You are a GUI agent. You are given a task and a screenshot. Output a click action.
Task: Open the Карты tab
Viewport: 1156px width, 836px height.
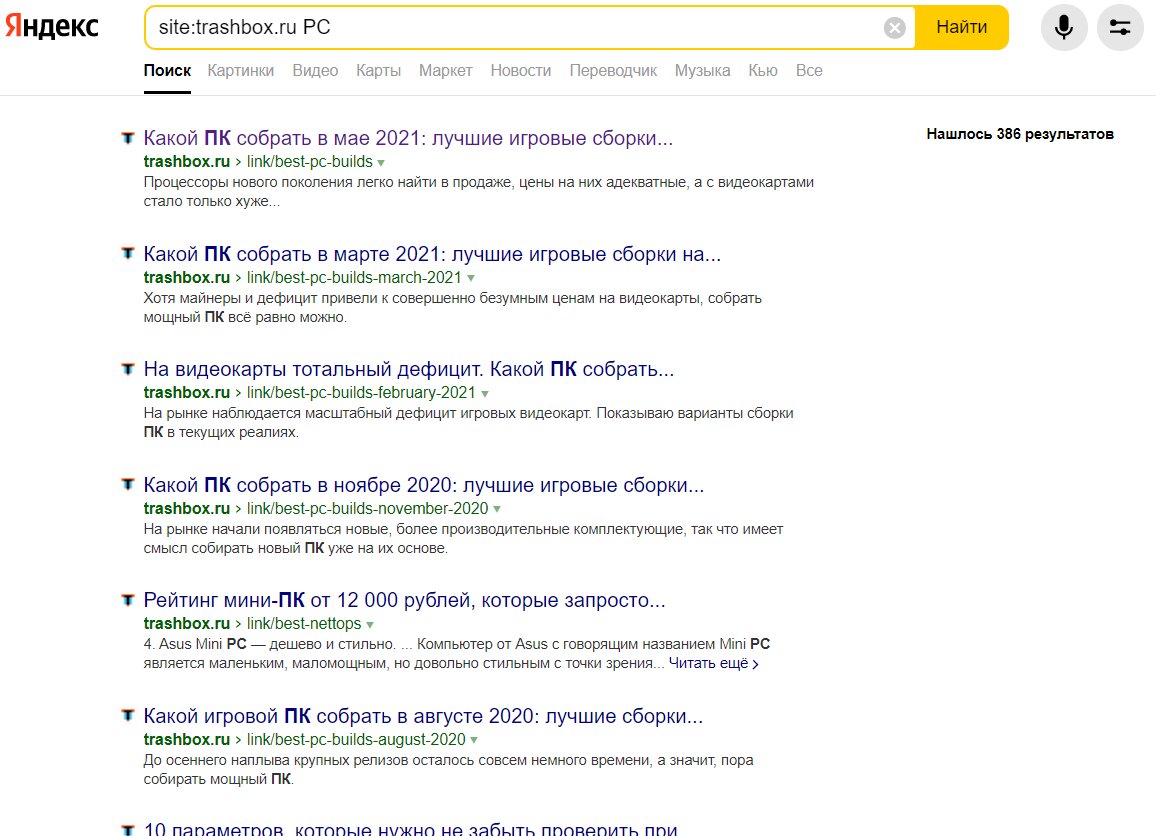click(x=378, y=70)
